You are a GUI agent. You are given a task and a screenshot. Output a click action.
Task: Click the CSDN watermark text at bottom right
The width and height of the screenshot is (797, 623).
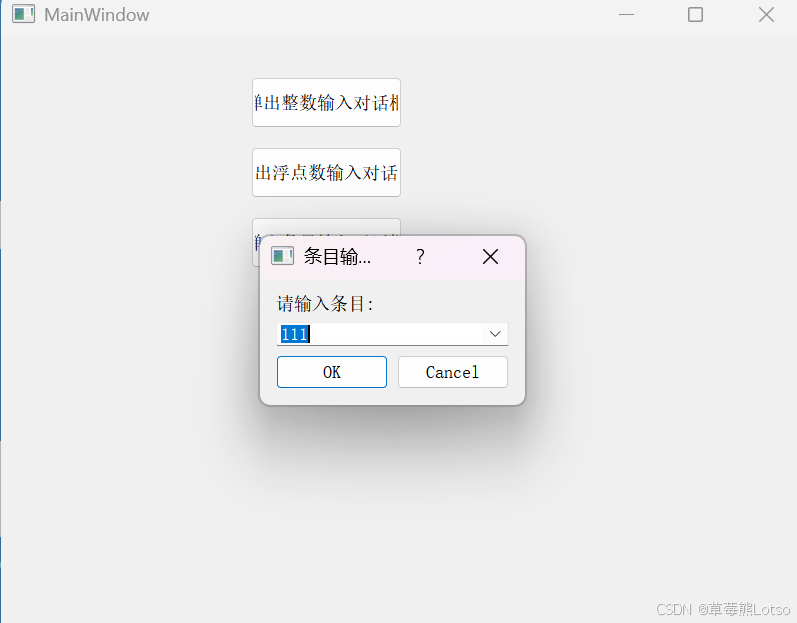pyautogui.click(x=723, y=608)
